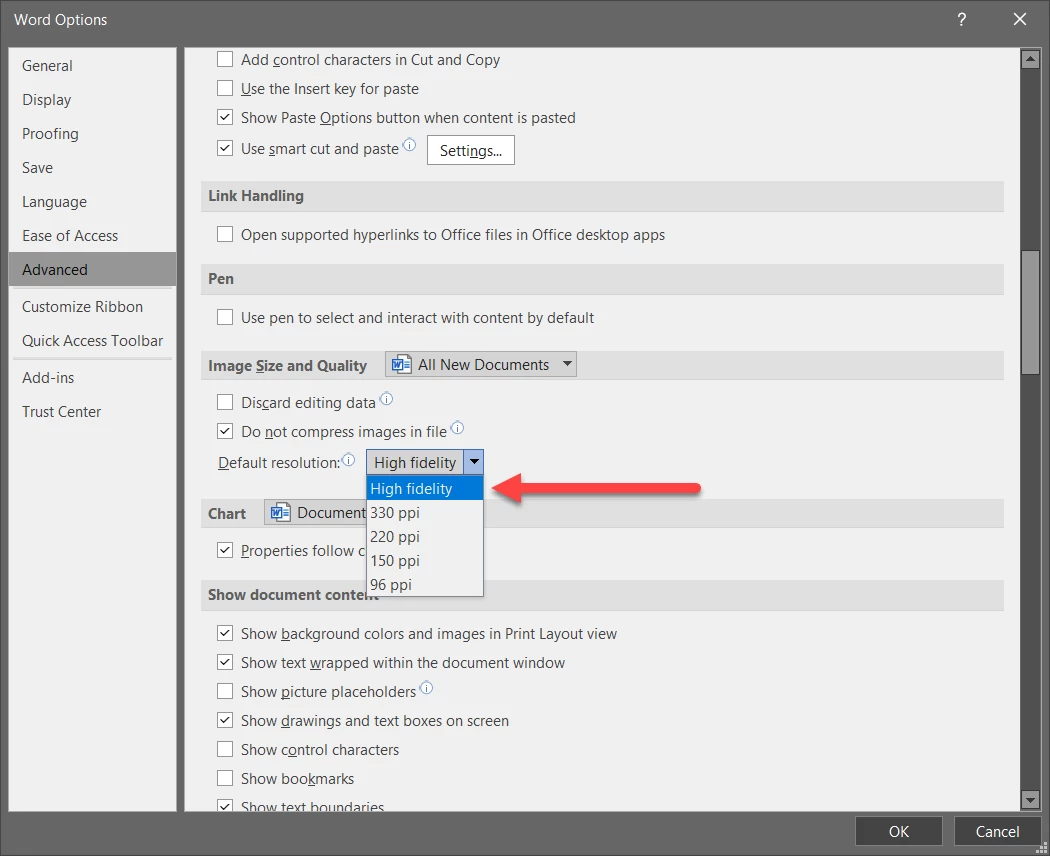Screen dimensions: 1050x856
Task: Click the vertical scrollbar thumb
Action: coord(1030,312)
